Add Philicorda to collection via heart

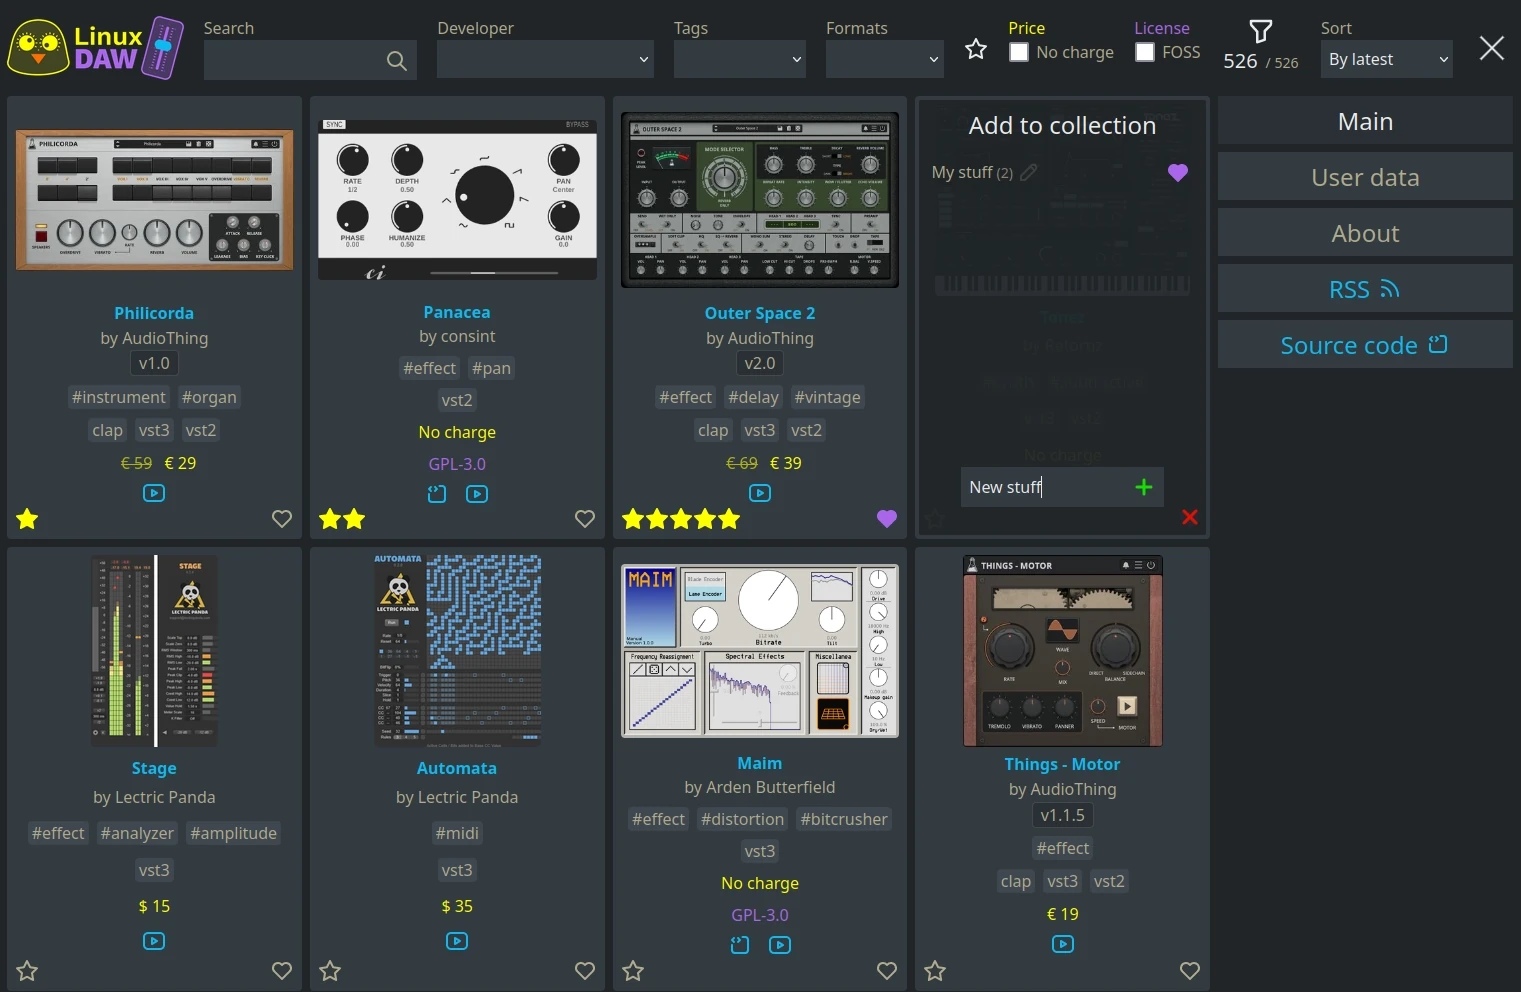282,519
